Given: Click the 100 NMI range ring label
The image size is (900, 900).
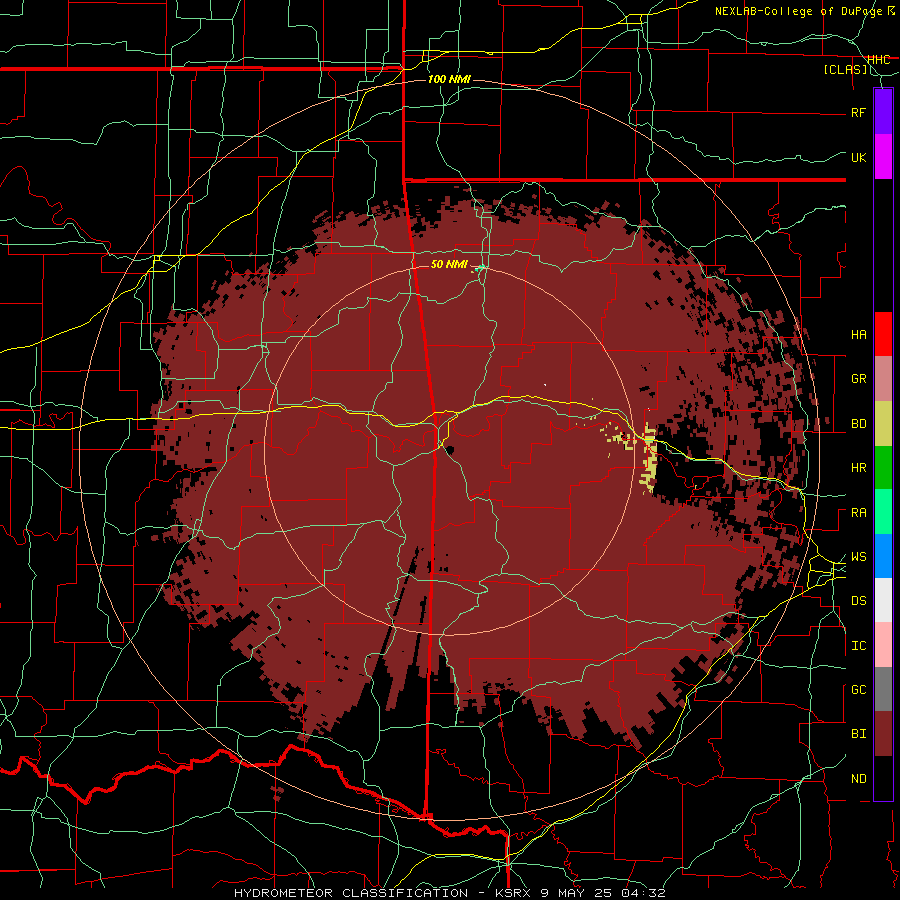Looking at the screenshot, I should tap(449, 79).
